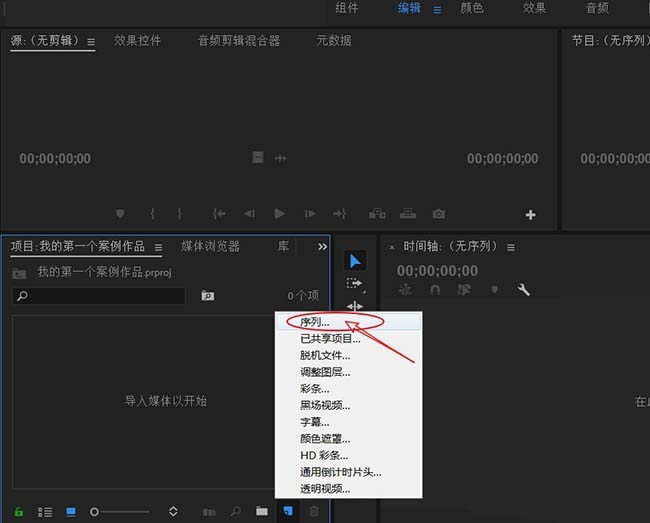Toggle the timeline Snap magnet icon
The height and width of the screenshot is (523, 650).
[x=435, y=289]
